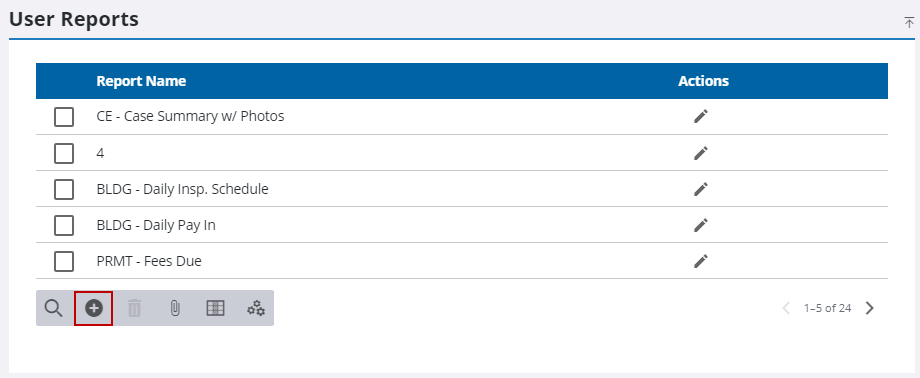Add a new report with plus icon
The height and width of the screenshot is (378, 920).
point(94,308)
